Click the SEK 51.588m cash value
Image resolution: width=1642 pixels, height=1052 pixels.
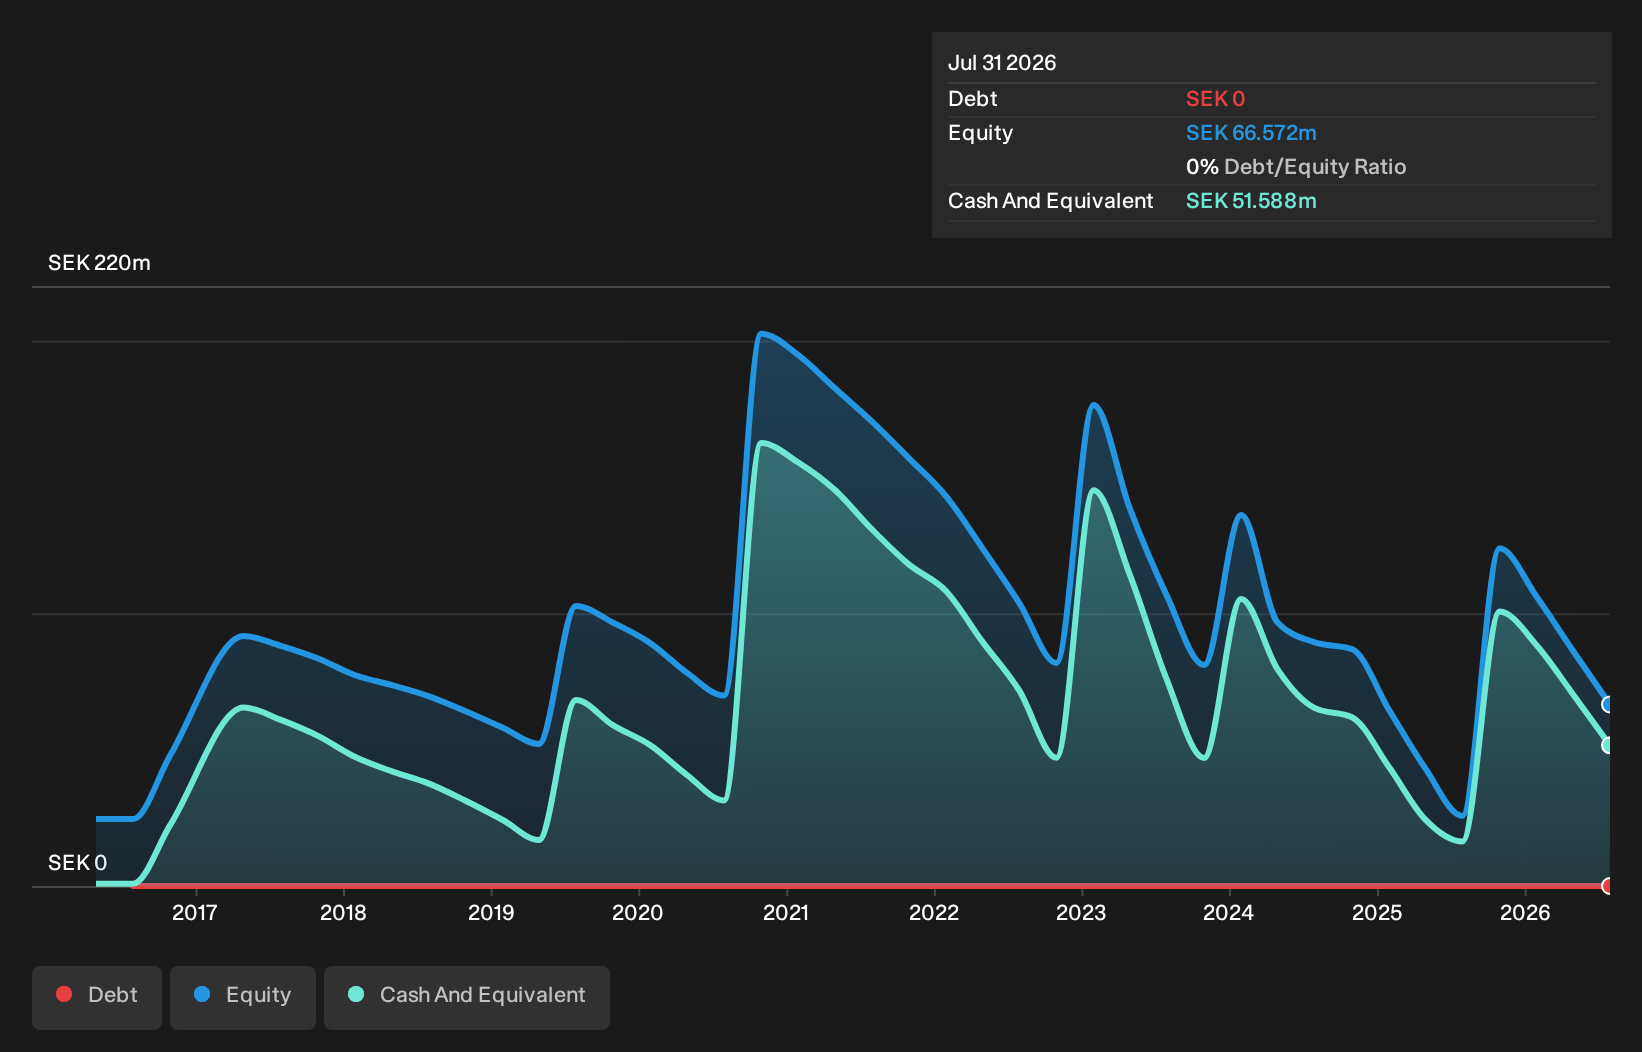(1251, 201)
